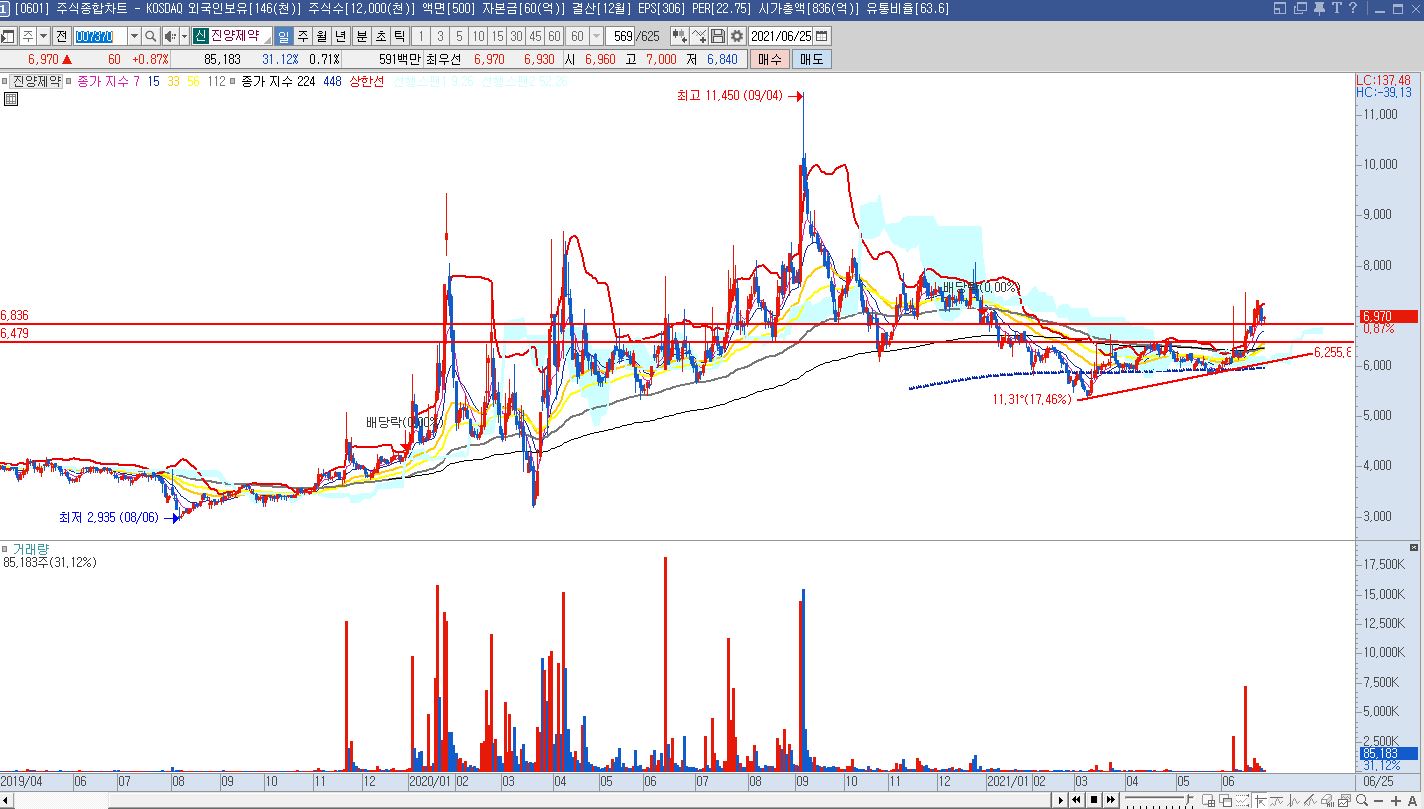Open the speaker options dropdown arrow
Screen dimensions: 1424x809
click(x=184, y=36)
